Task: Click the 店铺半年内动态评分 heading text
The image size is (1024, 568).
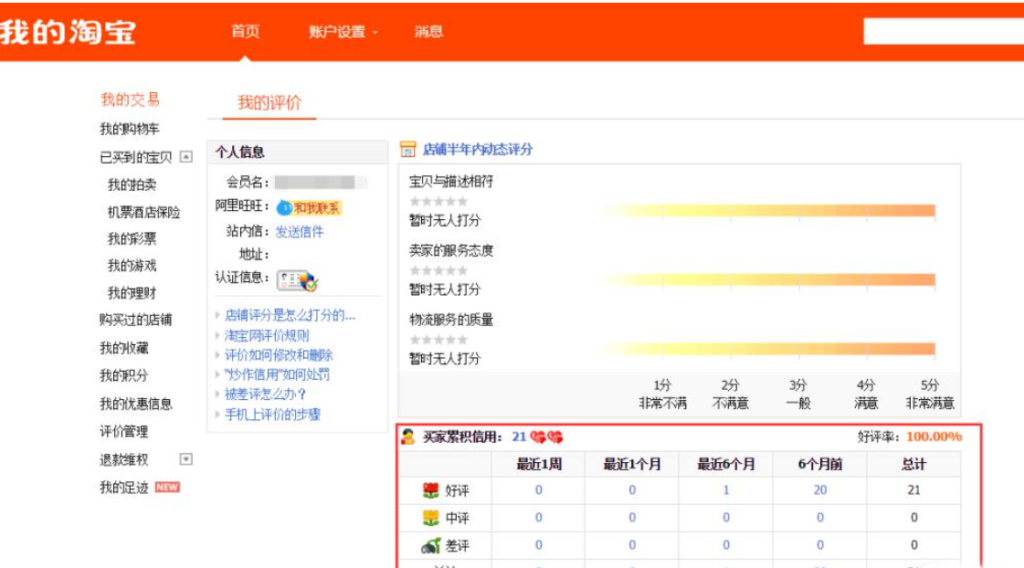Action: tap(477, 150)
